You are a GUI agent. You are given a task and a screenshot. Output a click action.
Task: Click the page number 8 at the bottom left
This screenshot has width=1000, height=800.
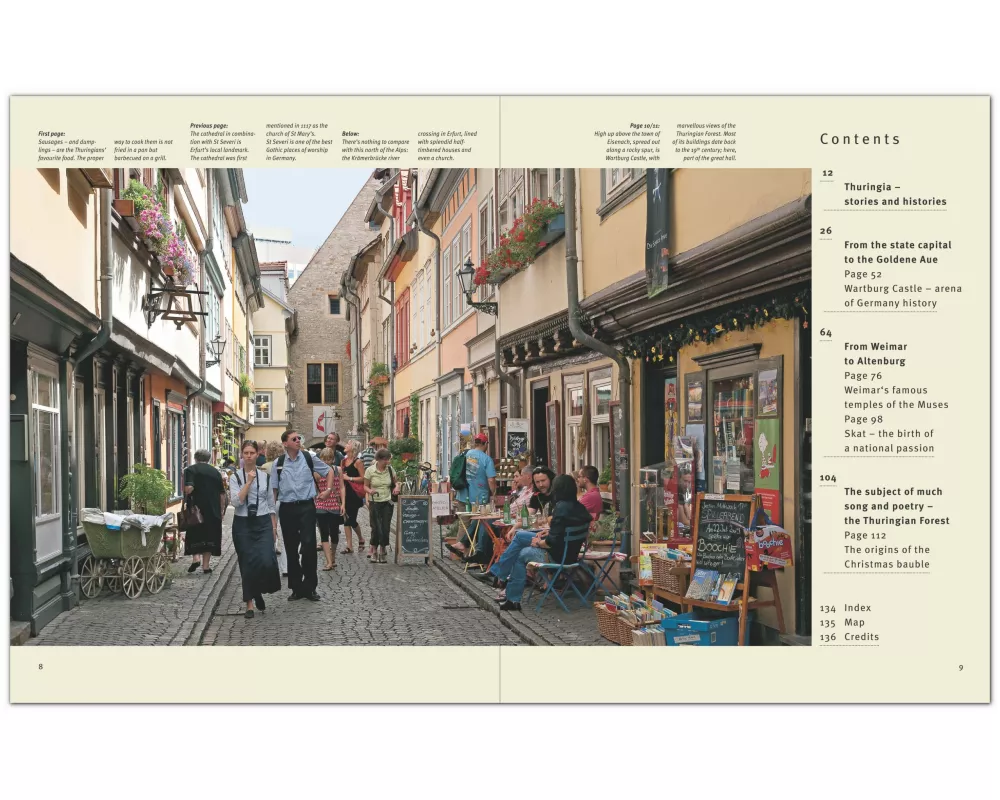coord(40,667)
